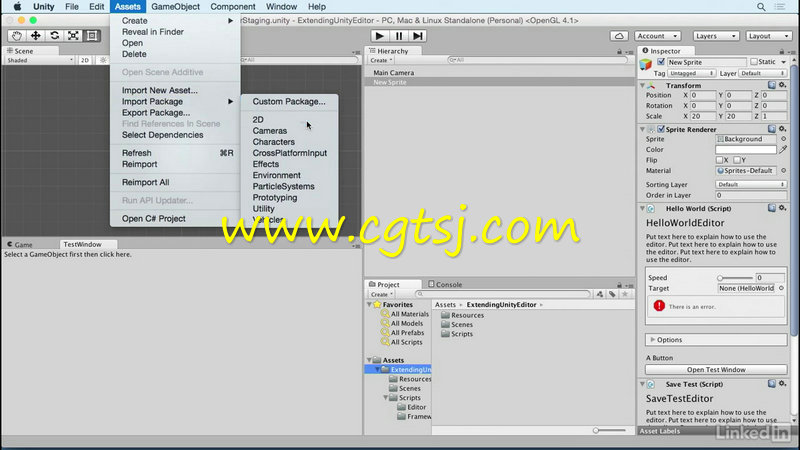The width and height of the screenshot is (800, 450).
Task: Open Project Create button
Action: (381, 294)
